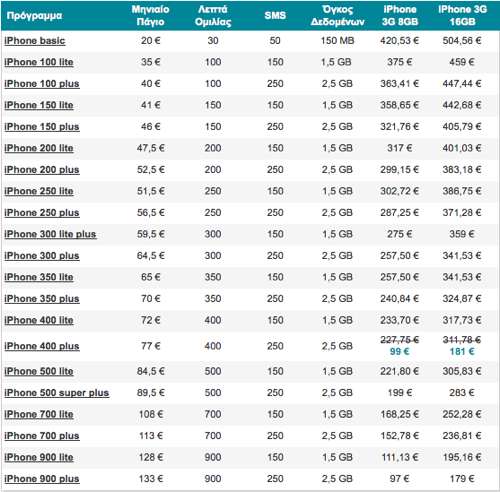Select the 275 € price cell
Image resolution: width=500 pixels, height=492 pixels.
[400, 234]
